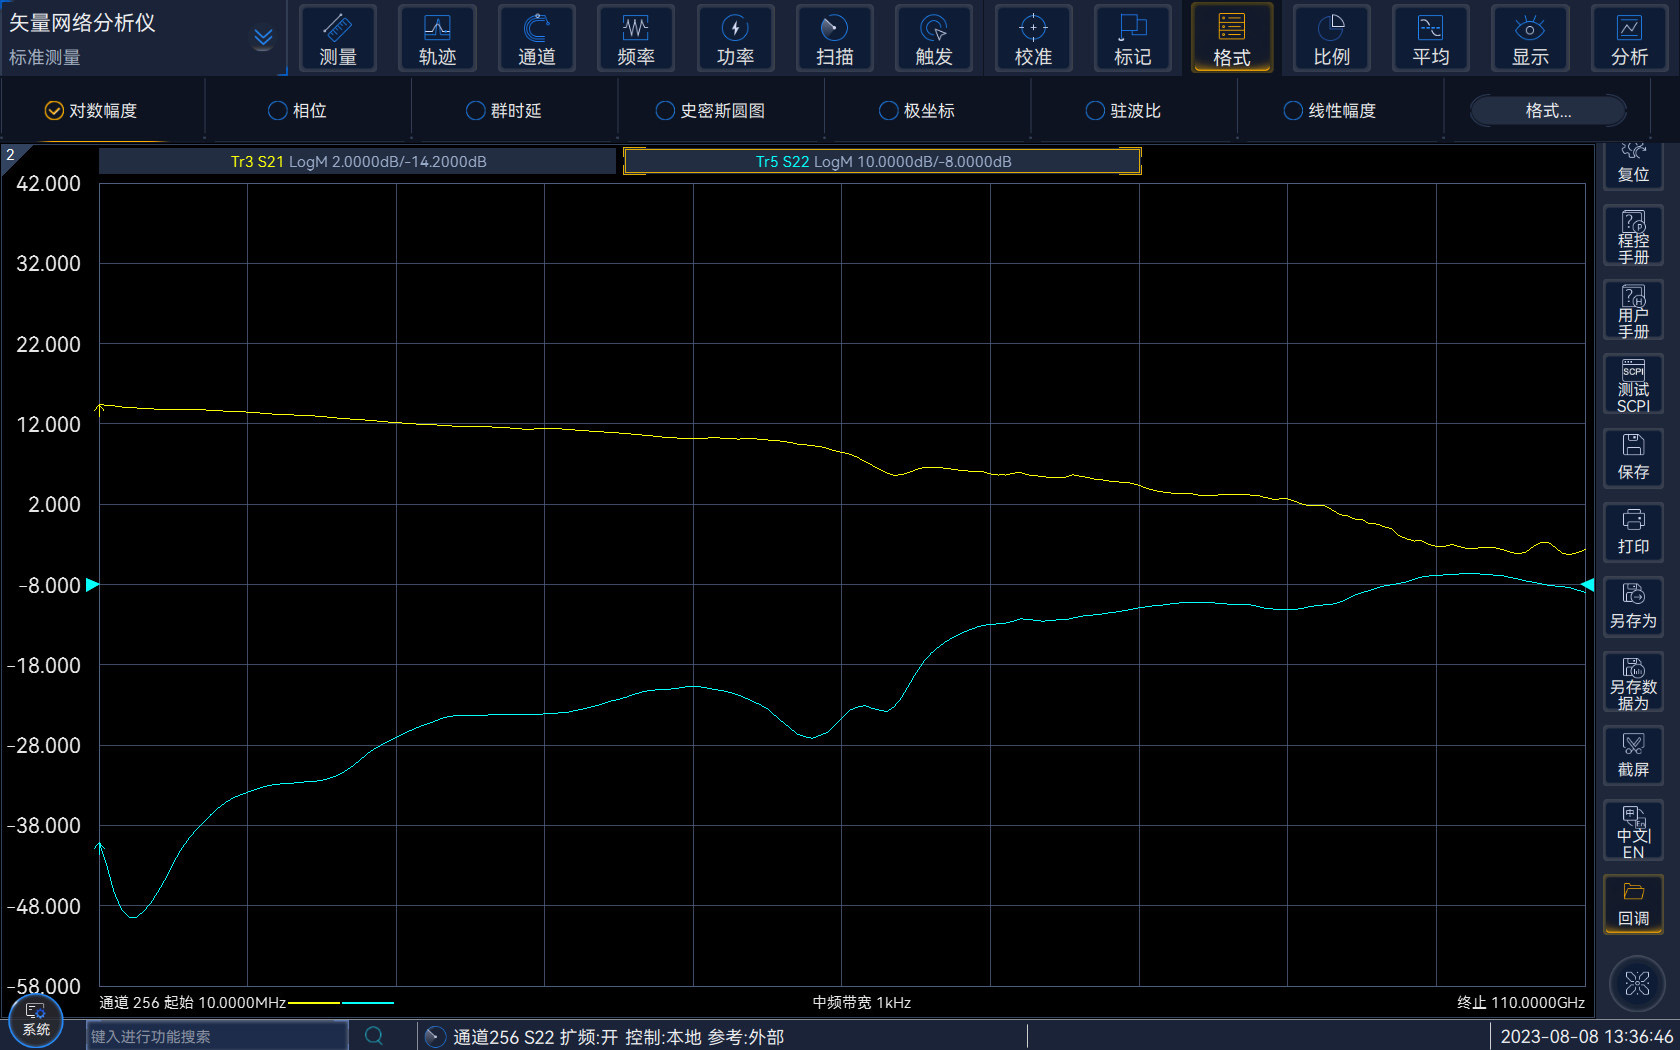Select the 相位 (Phase) radio button
This screenshot has width=1680, height=1050.
pyautogui.click(x=278, y=111)
